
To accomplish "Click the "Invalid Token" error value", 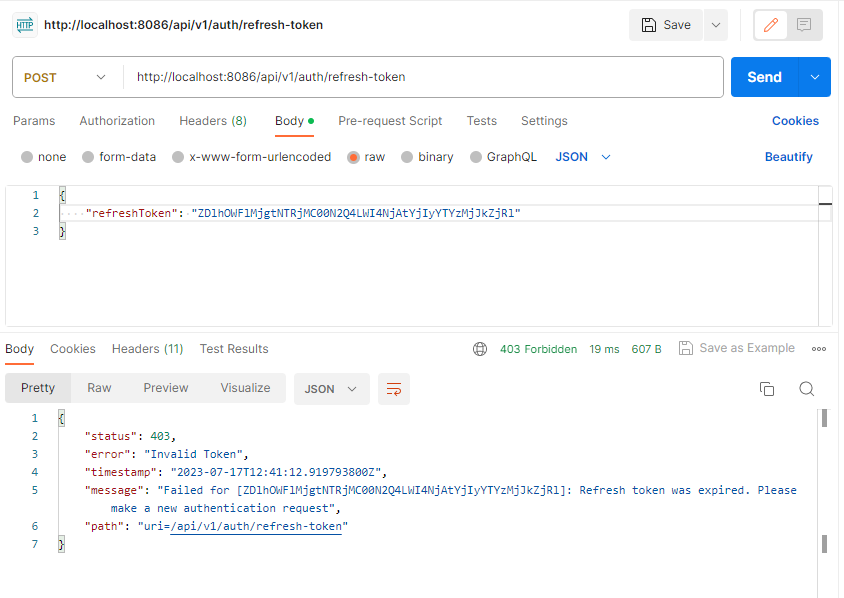I will pyautogui.click(x=193, y=454).
